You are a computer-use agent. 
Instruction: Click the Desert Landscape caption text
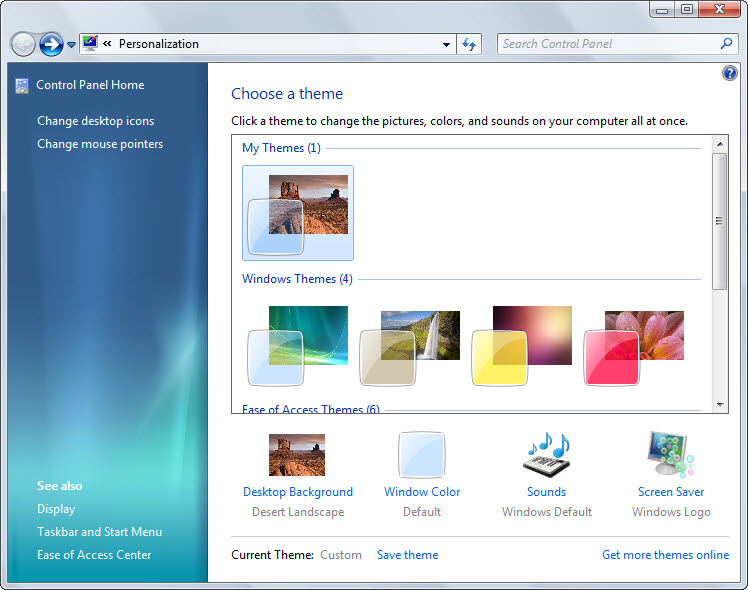tap(298, 512)
